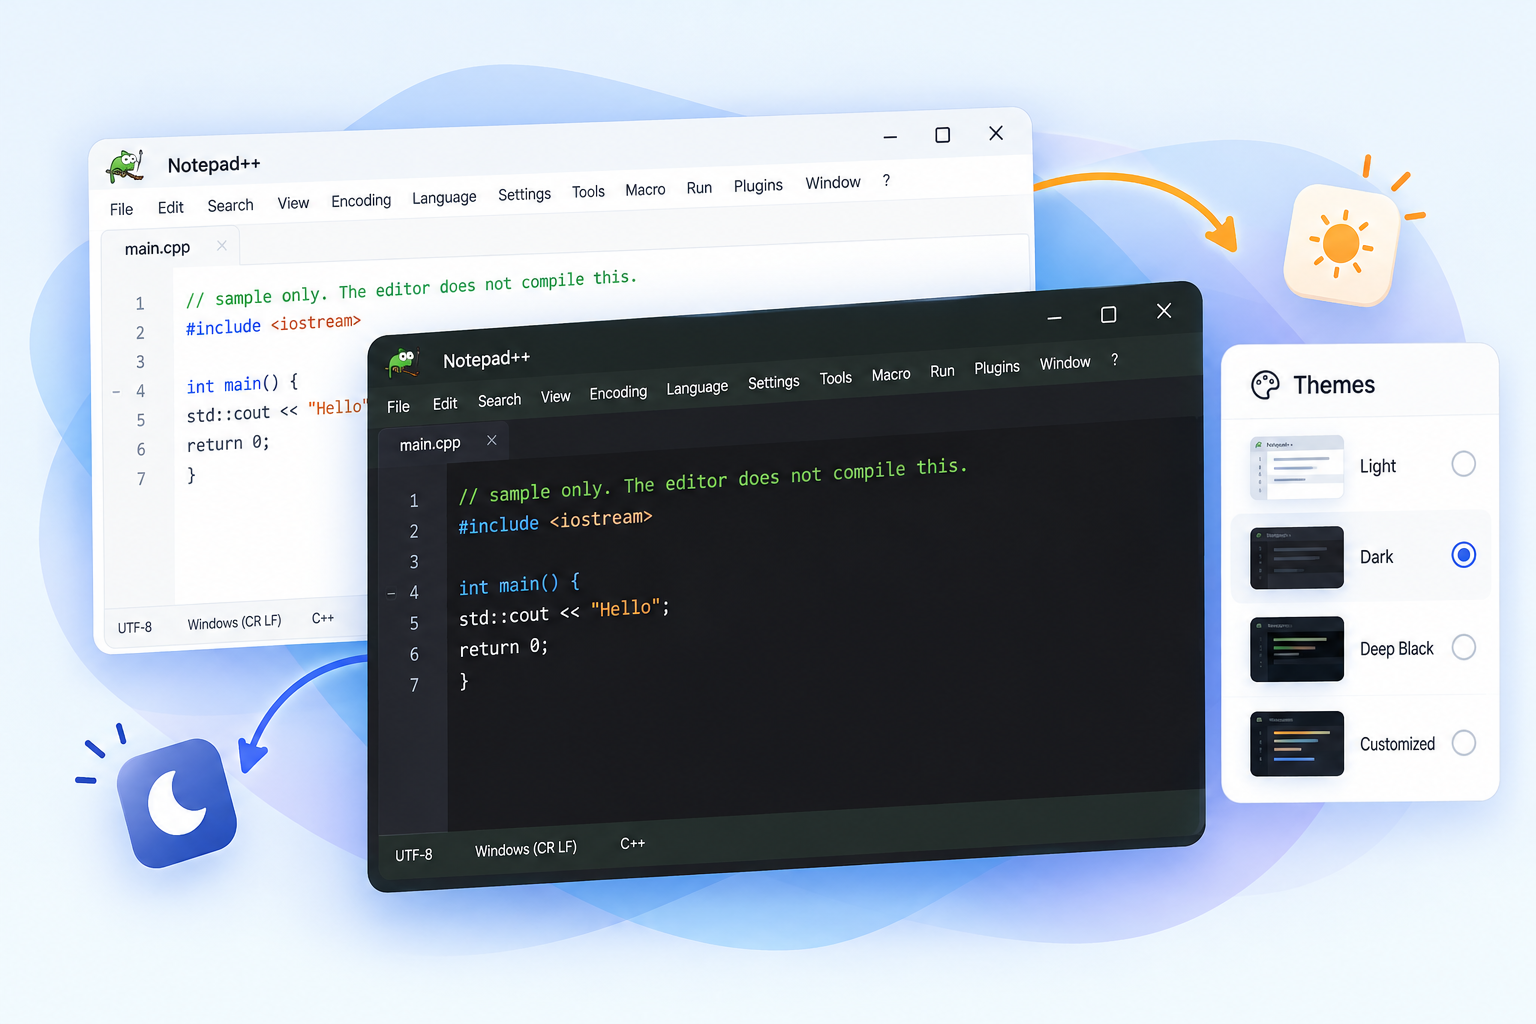This screenshot has height=1024, width=1536.
Task: Open the Encoding menu in the light window
Action: (x=361, y=201)
